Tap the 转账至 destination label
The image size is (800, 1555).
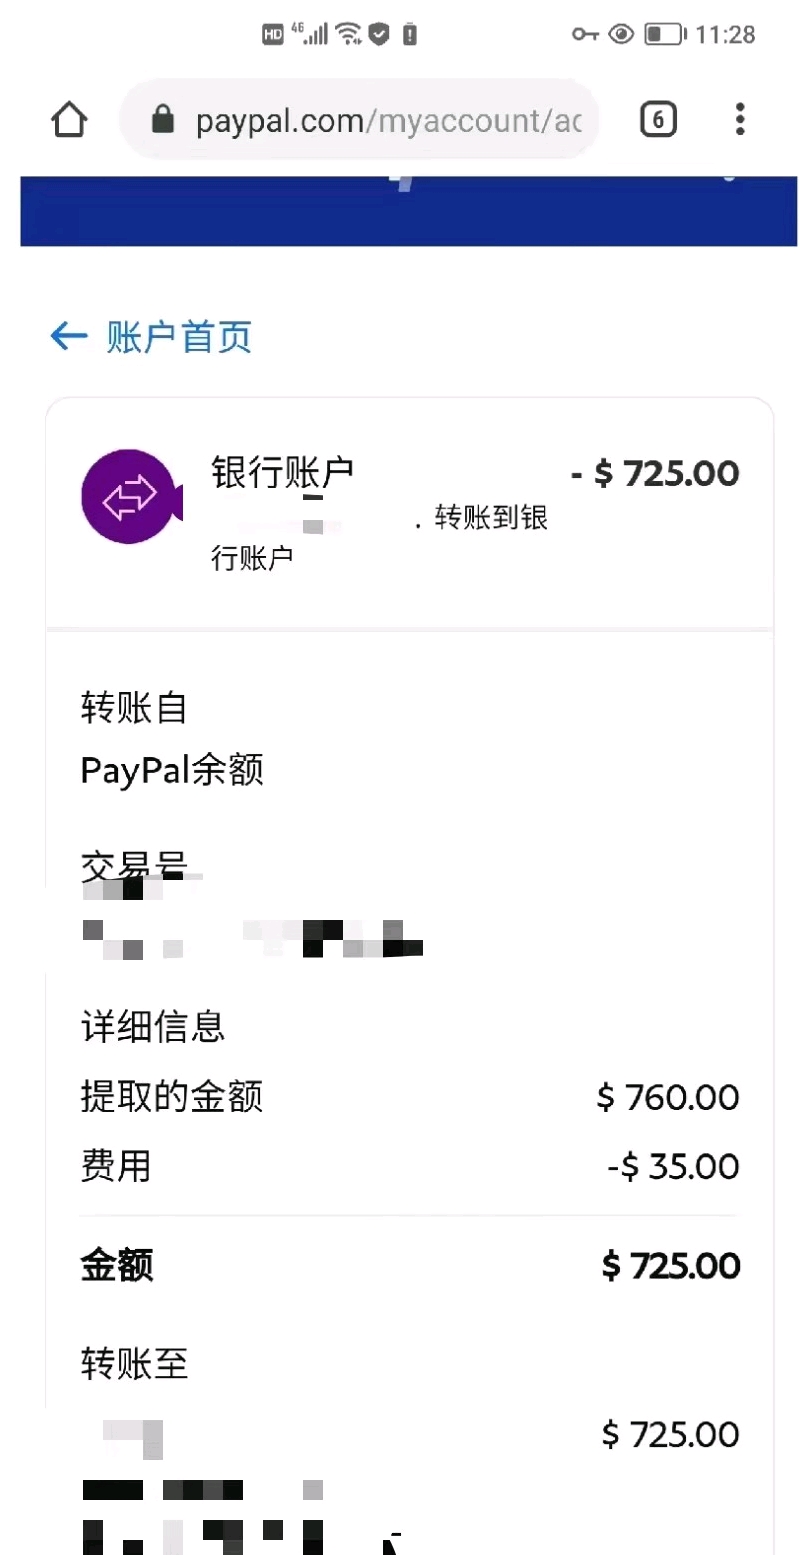coord(134,1363)
